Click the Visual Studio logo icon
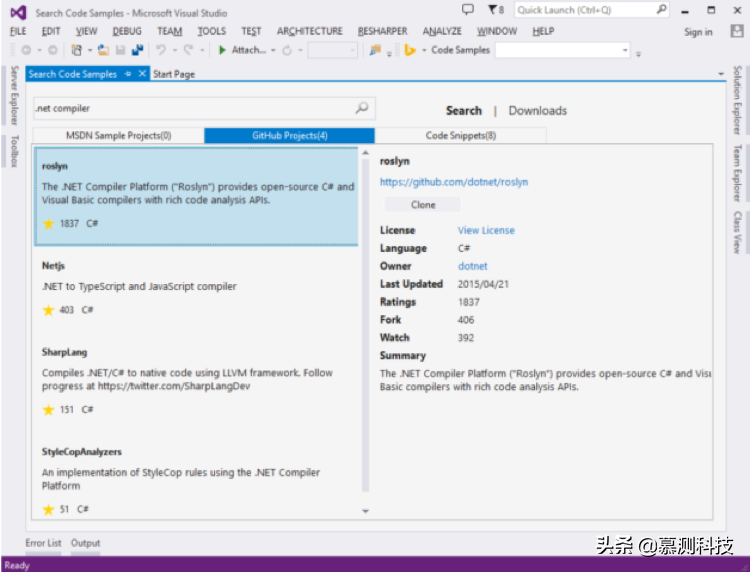 click(x=18, y=12)
